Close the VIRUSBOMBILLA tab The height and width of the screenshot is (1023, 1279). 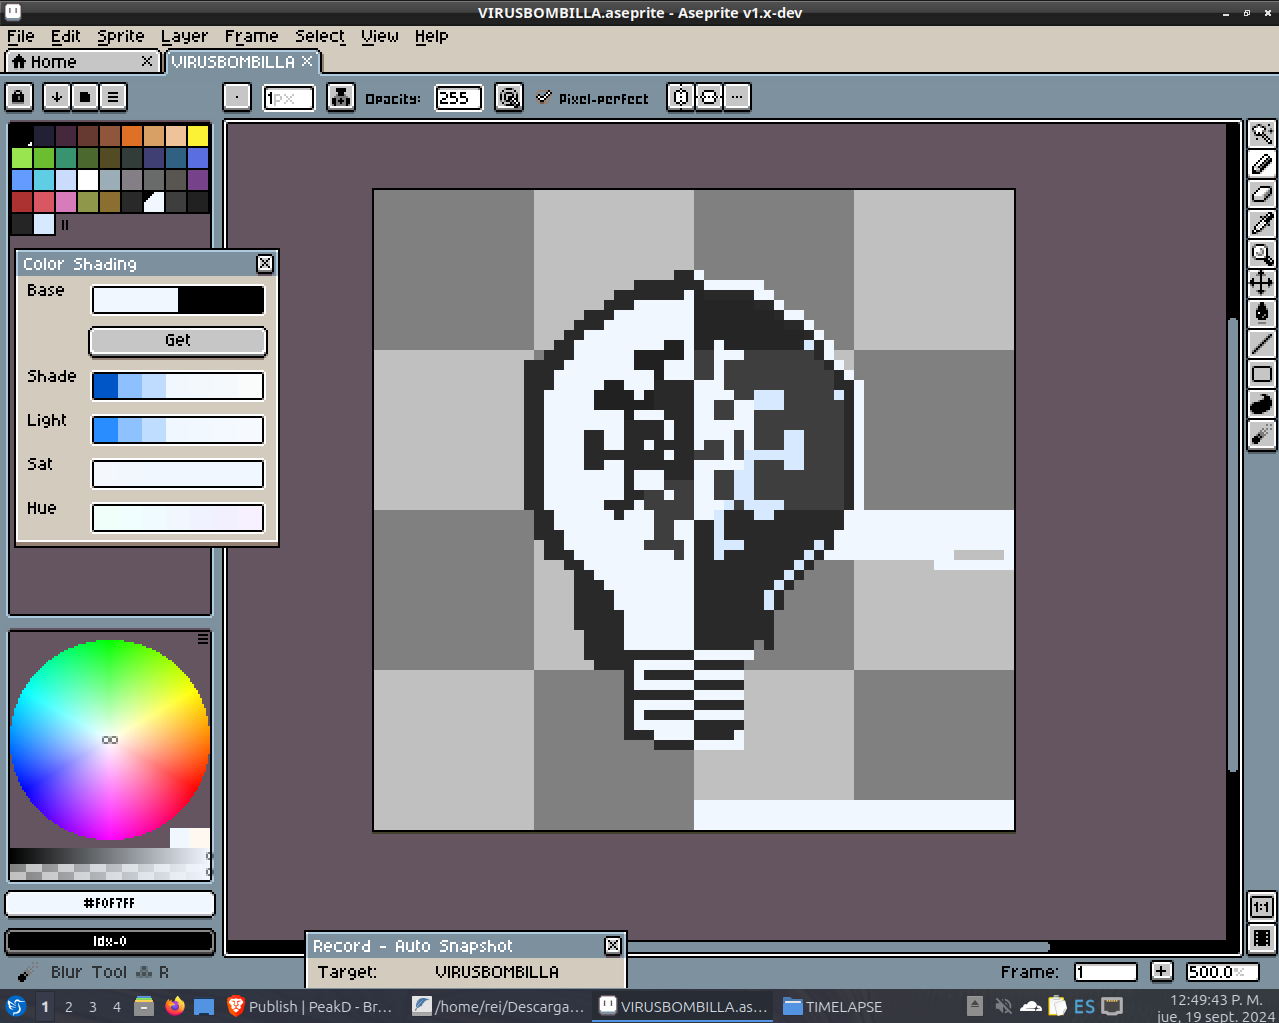click(307, 61)
